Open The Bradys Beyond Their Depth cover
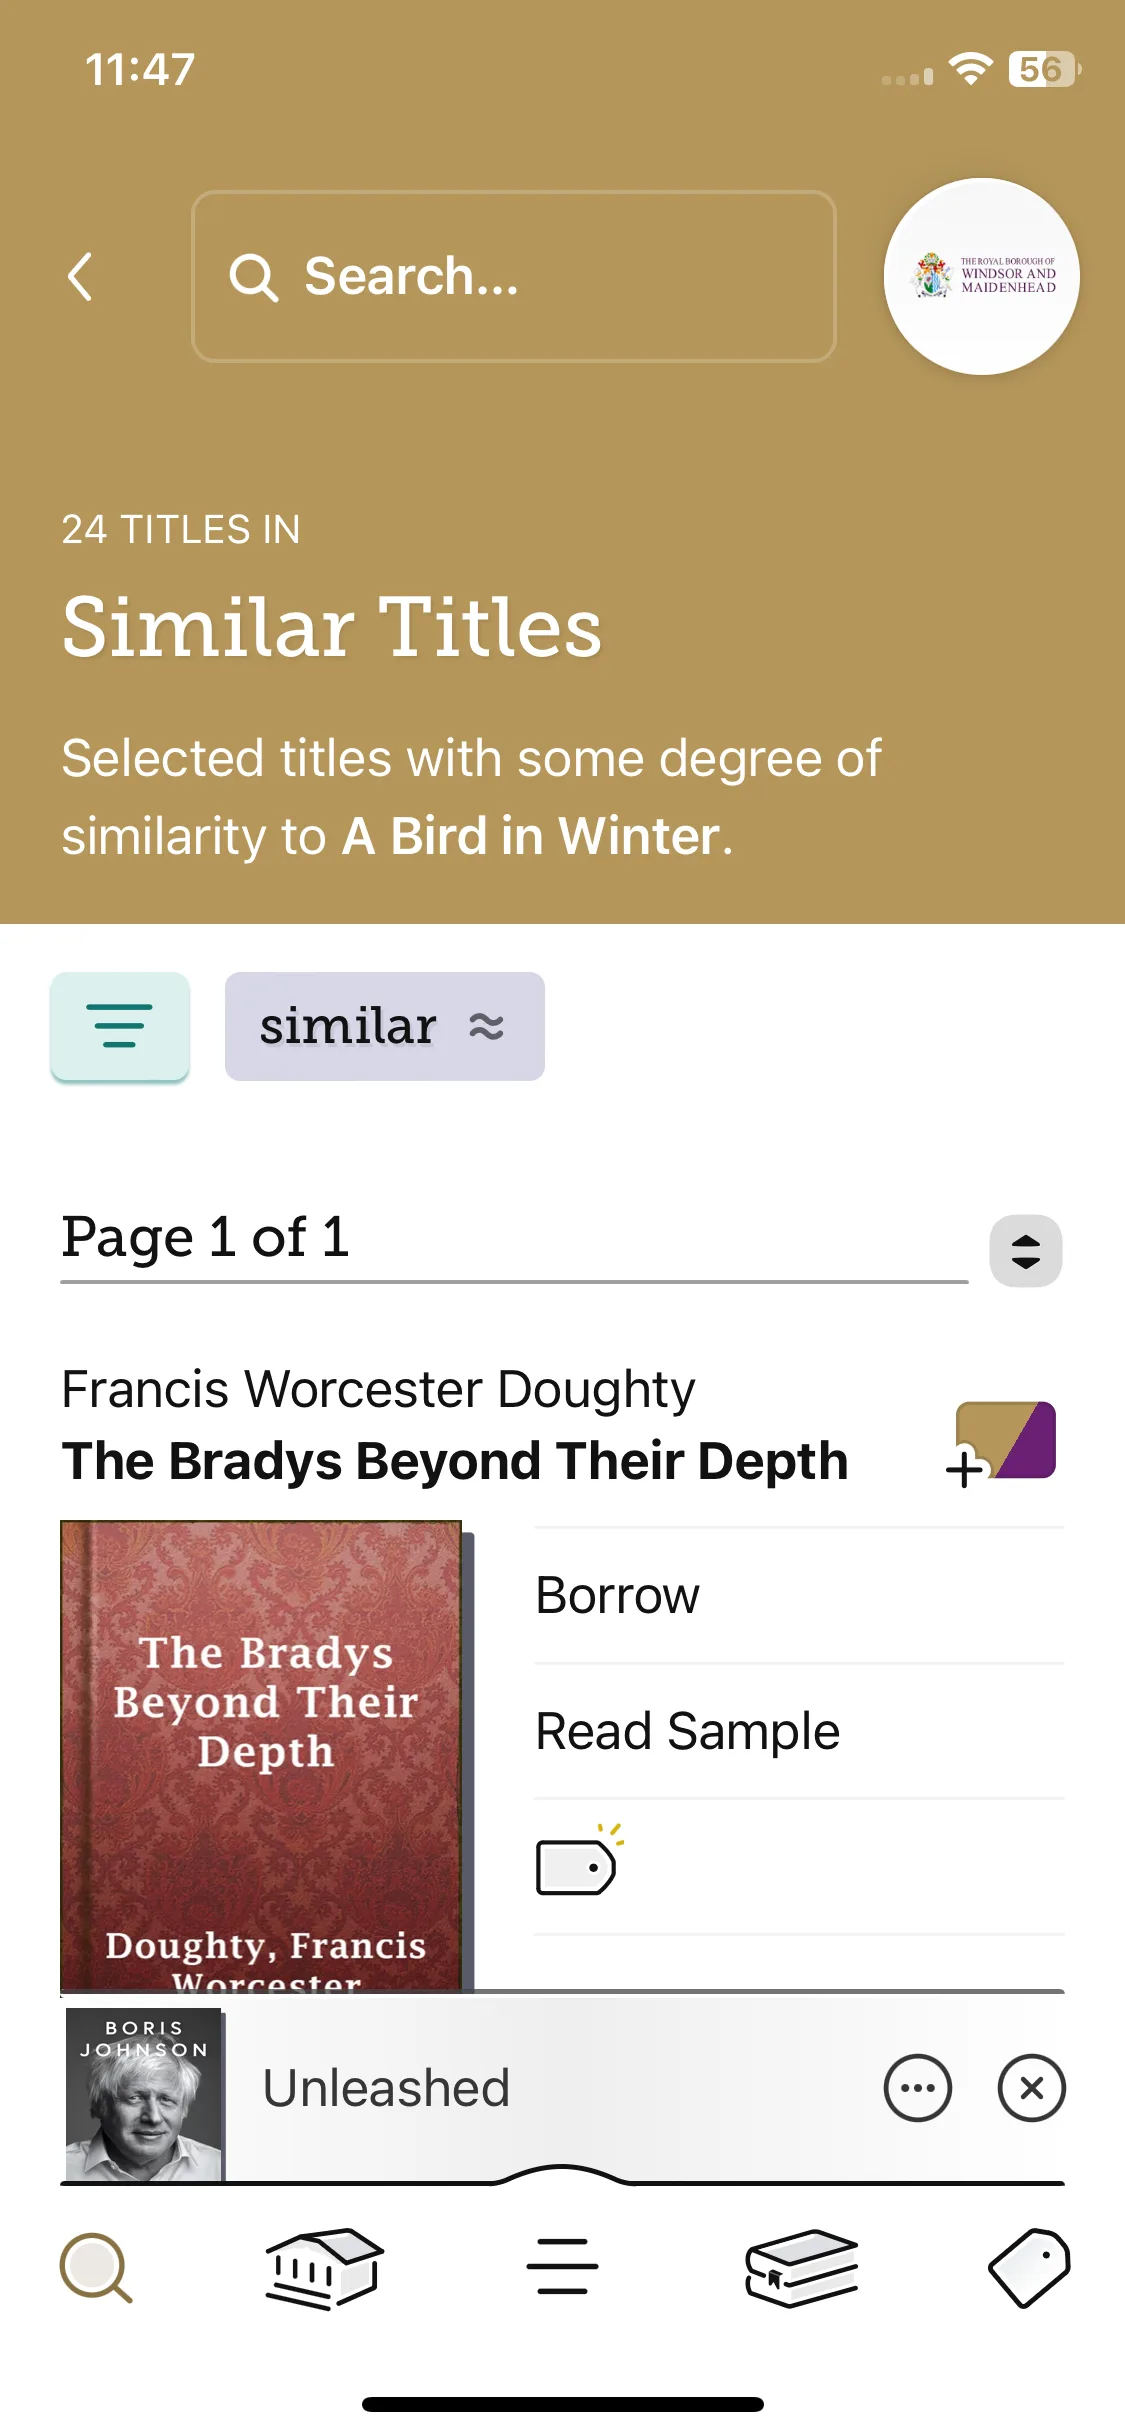 [x=262, y=1756]
